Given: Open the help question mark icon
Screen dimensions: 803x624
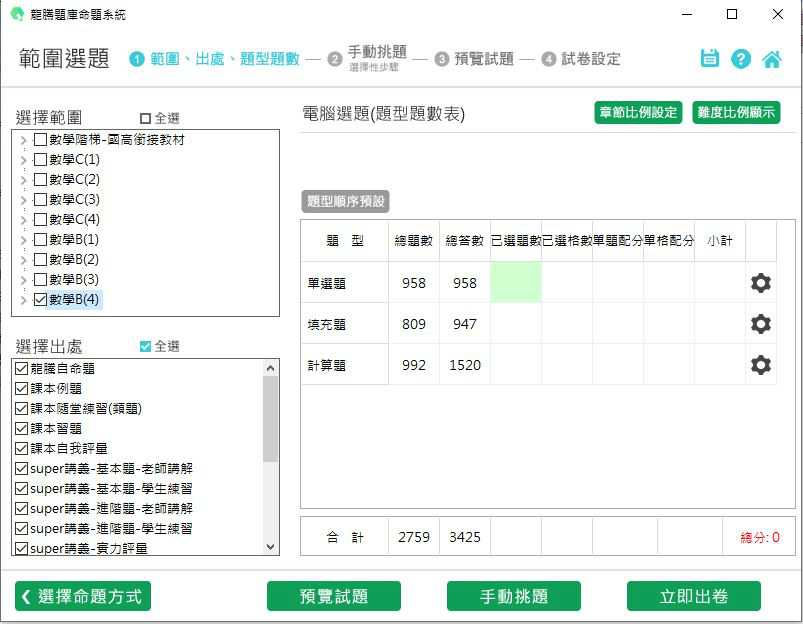Looking at the screenshot, I should (x=741, y=59).
